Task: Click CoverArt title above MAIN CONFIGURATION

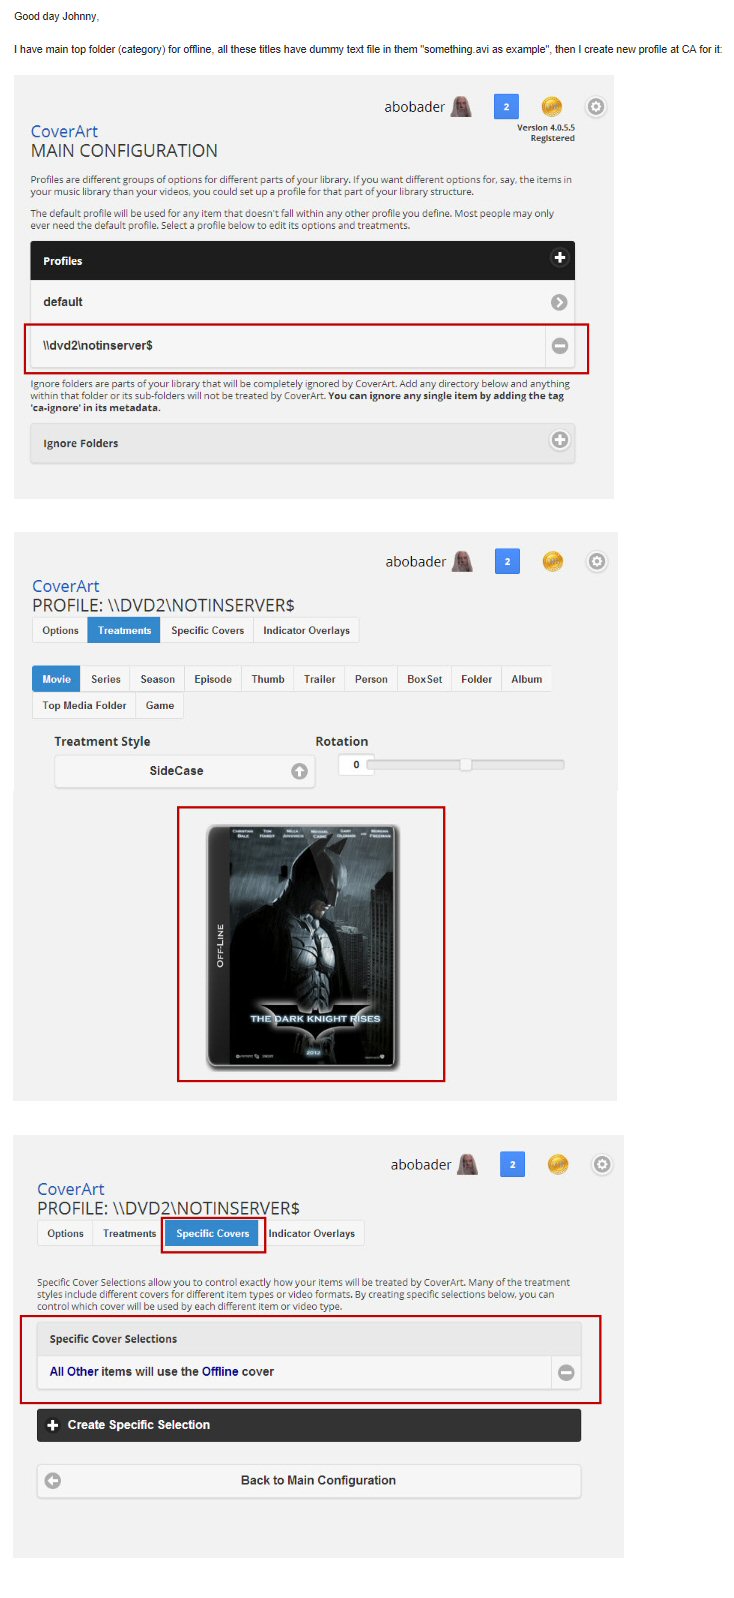Action: pos(64,131)
